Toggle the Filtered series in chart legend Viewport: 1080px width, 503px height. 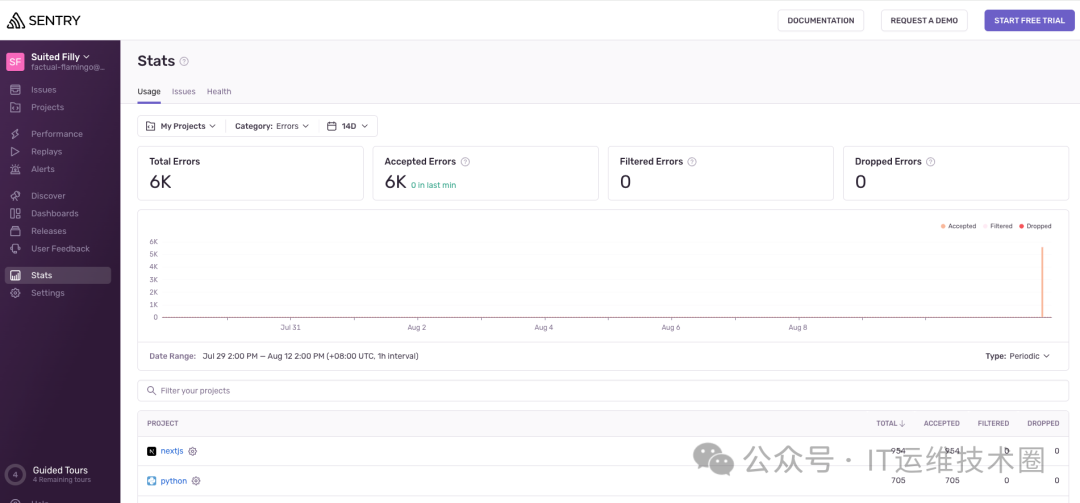pos(997,226)
